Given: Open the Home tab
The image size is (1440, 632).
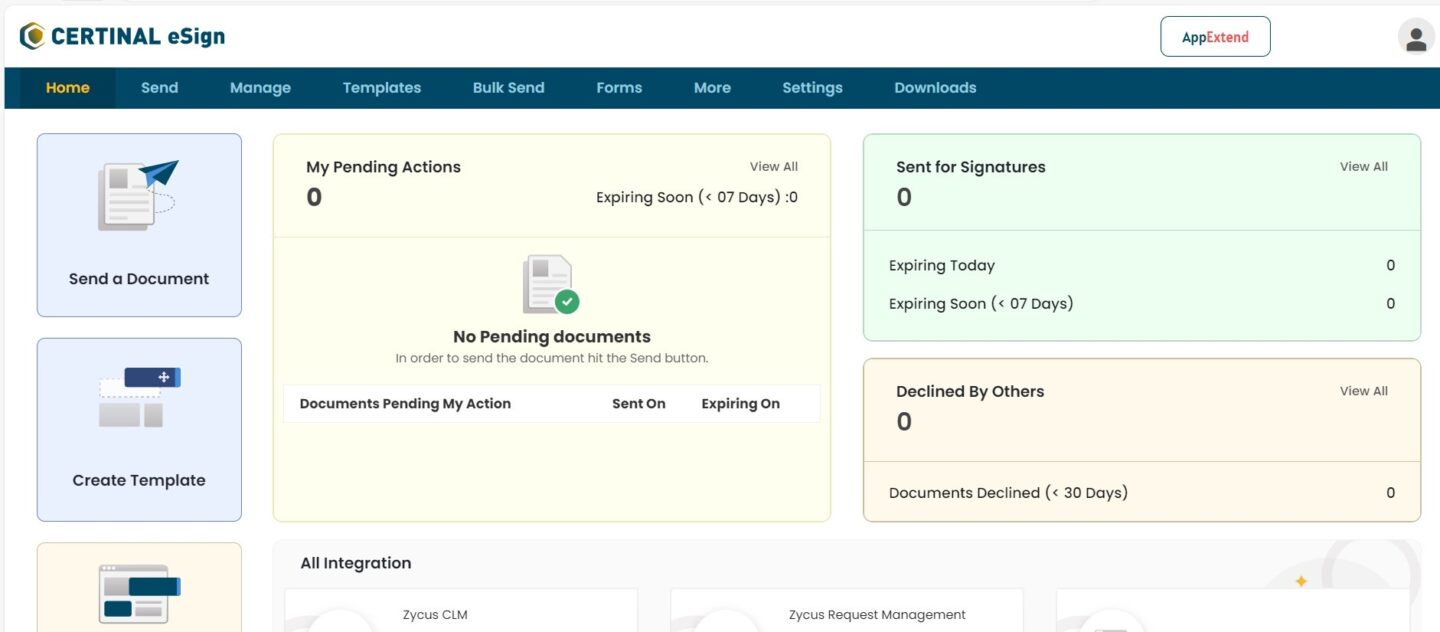Looking at the screenshot, I should (x=68, y=88).
